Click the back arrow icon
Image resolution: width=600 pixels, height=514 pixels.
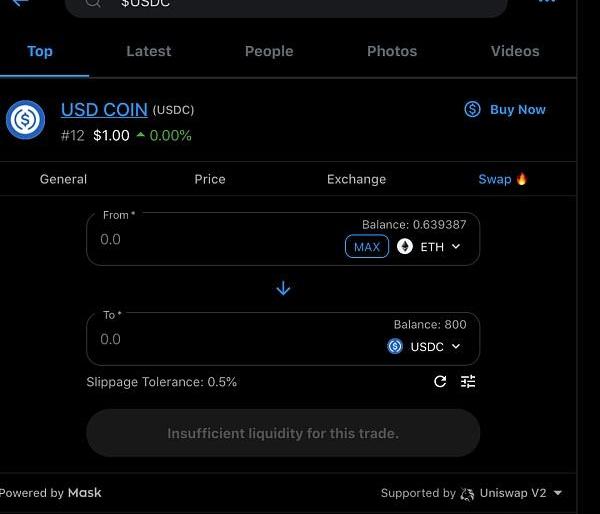coord(20,3)
